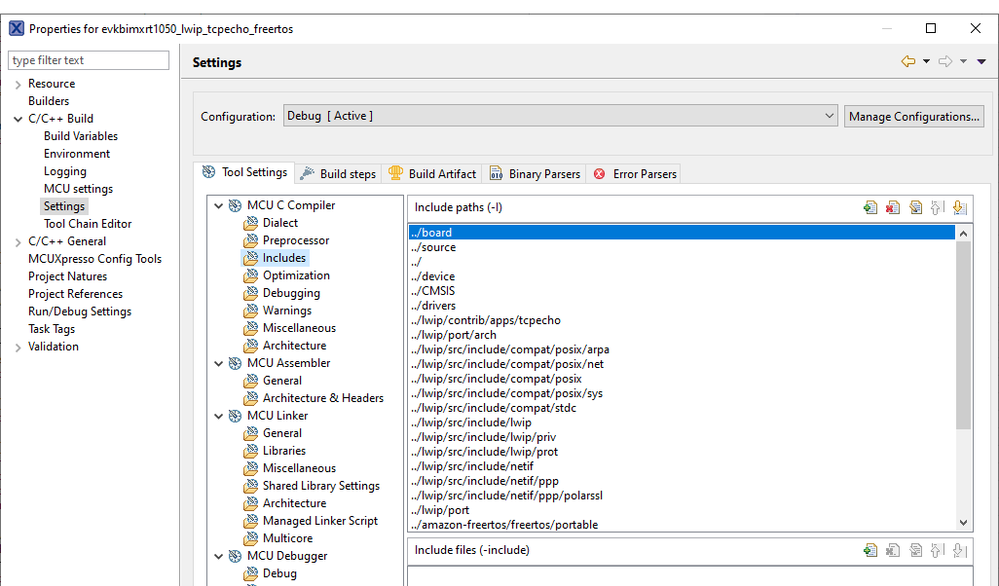
Task: Edit the selected include path
Action: pos(916,208)
